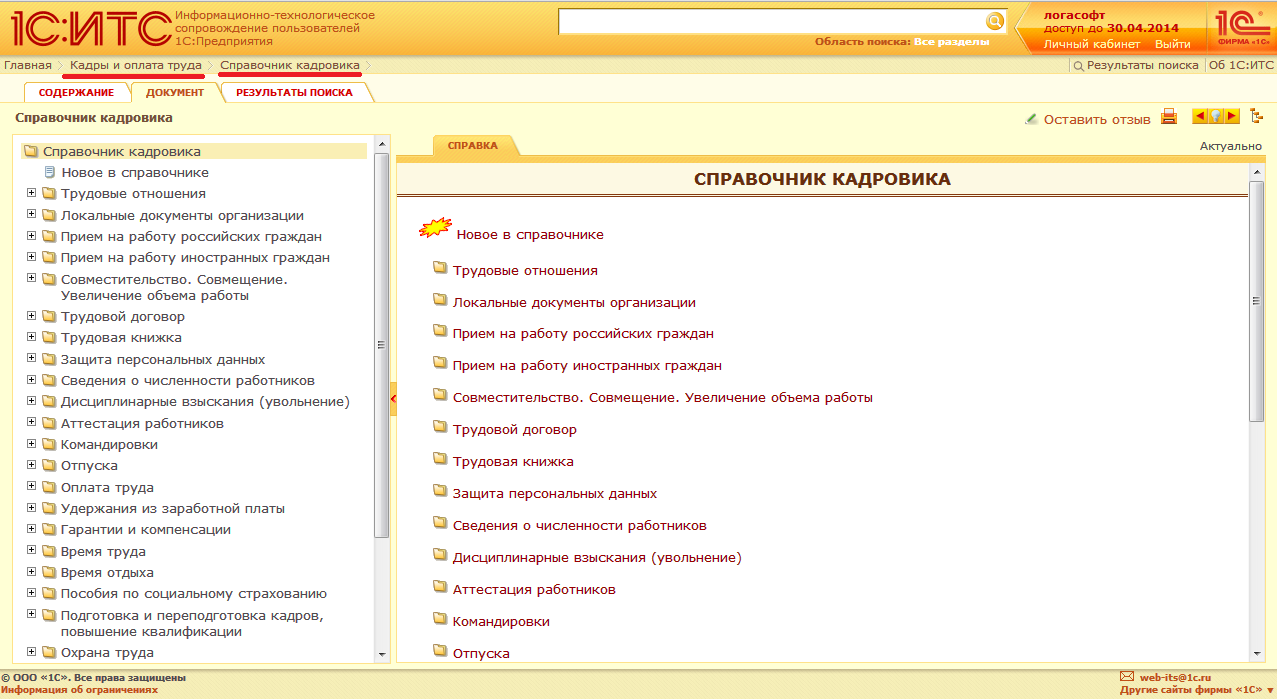Click the envelope icon next to web-its@1c.ru

(1127, 677)
